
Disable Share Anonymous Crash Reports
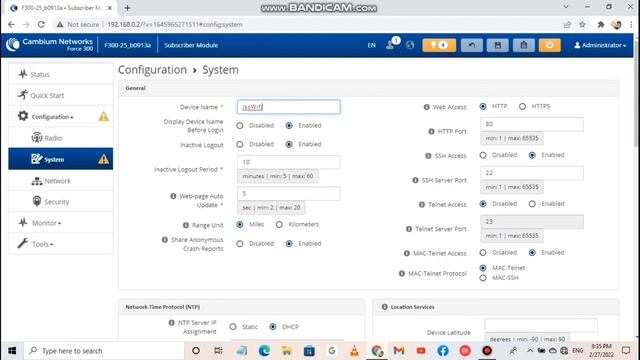(x=240, y=244)
